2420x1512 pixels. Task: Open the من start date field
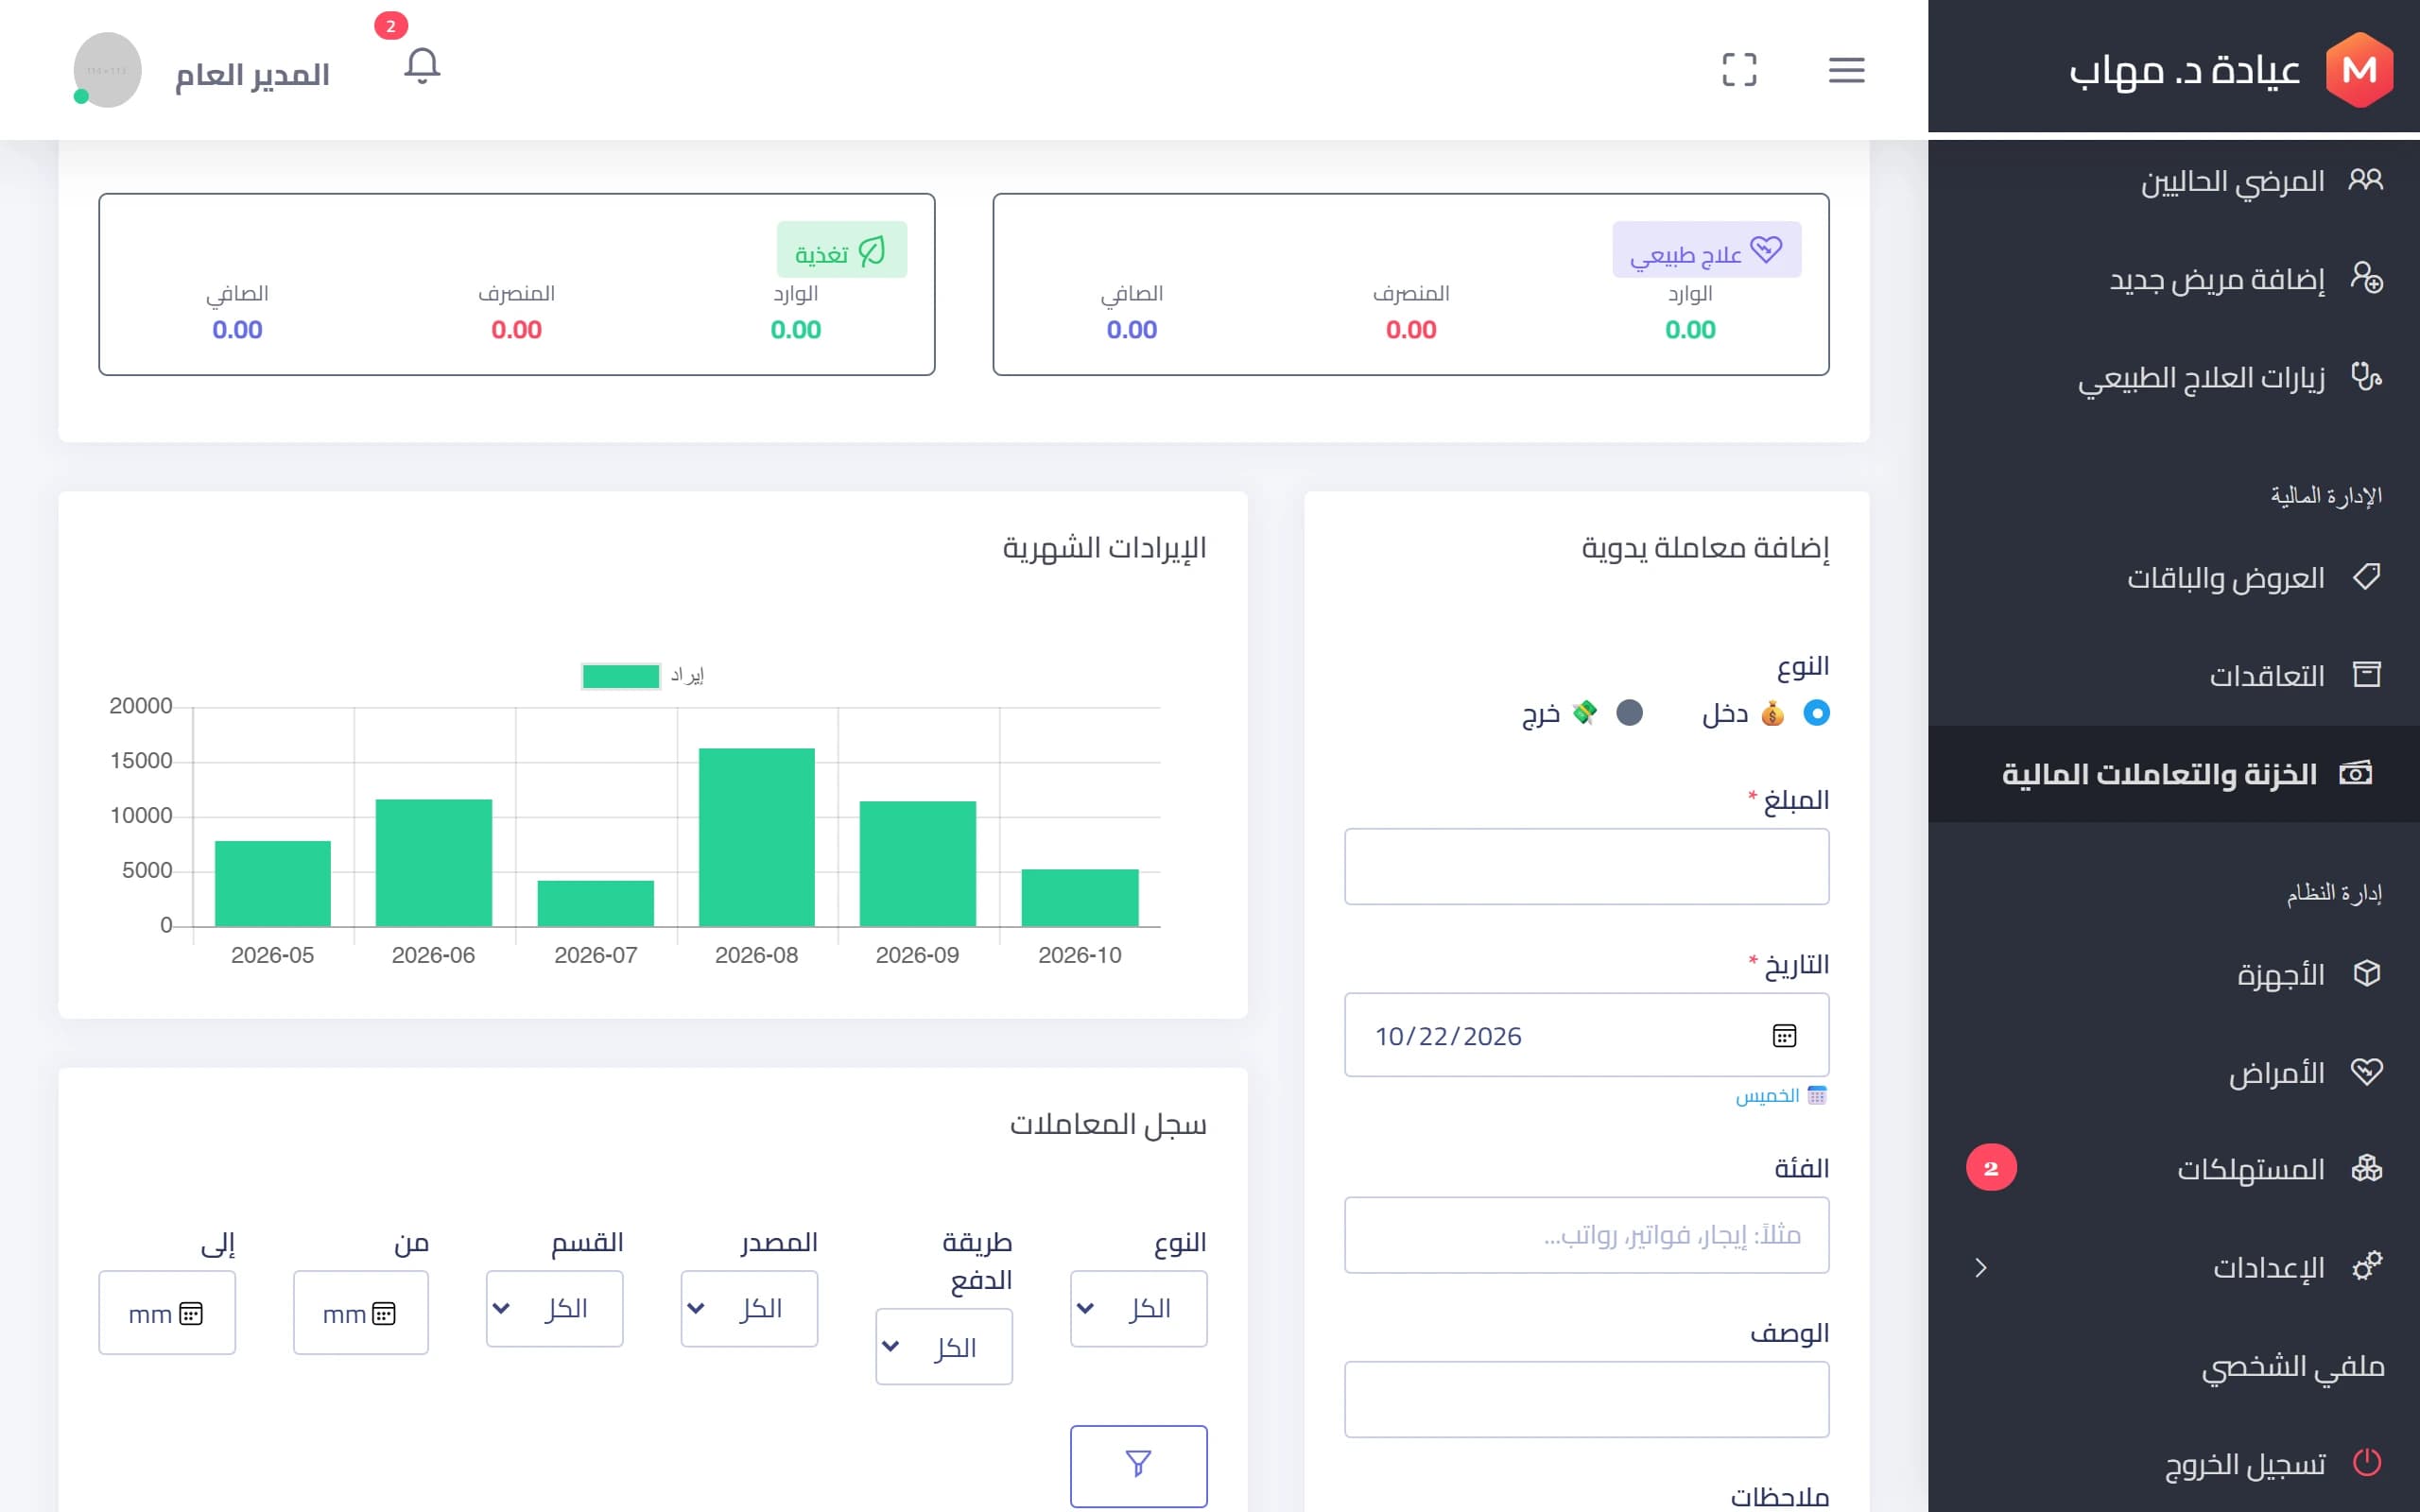pyautogui.click(x=360, y=1312)
